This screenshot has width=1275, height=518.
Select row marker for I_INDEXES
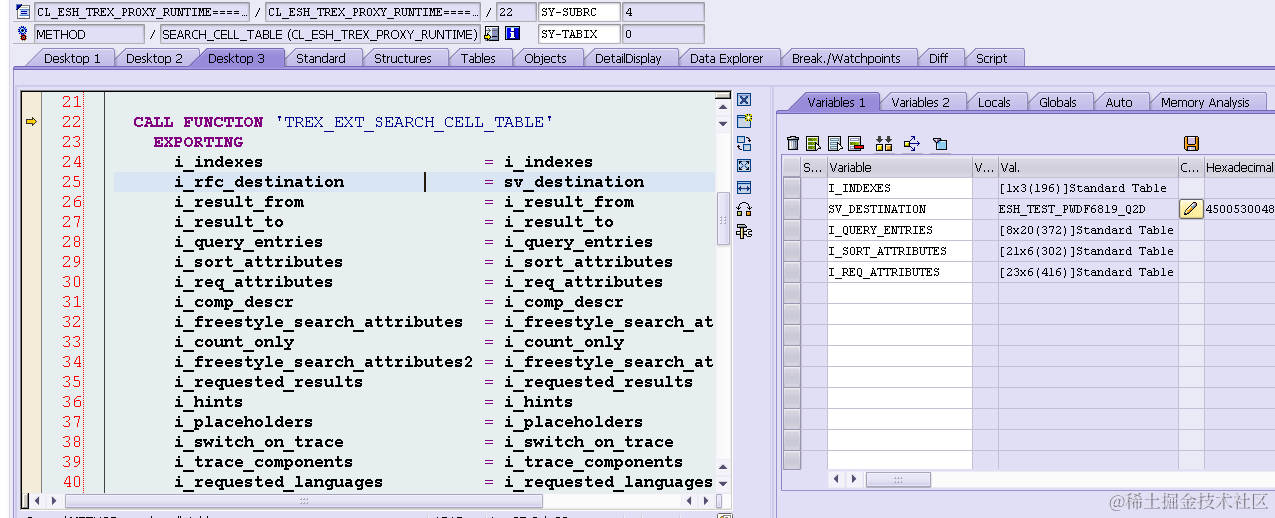pyautogui.click(x=792, y=188)
